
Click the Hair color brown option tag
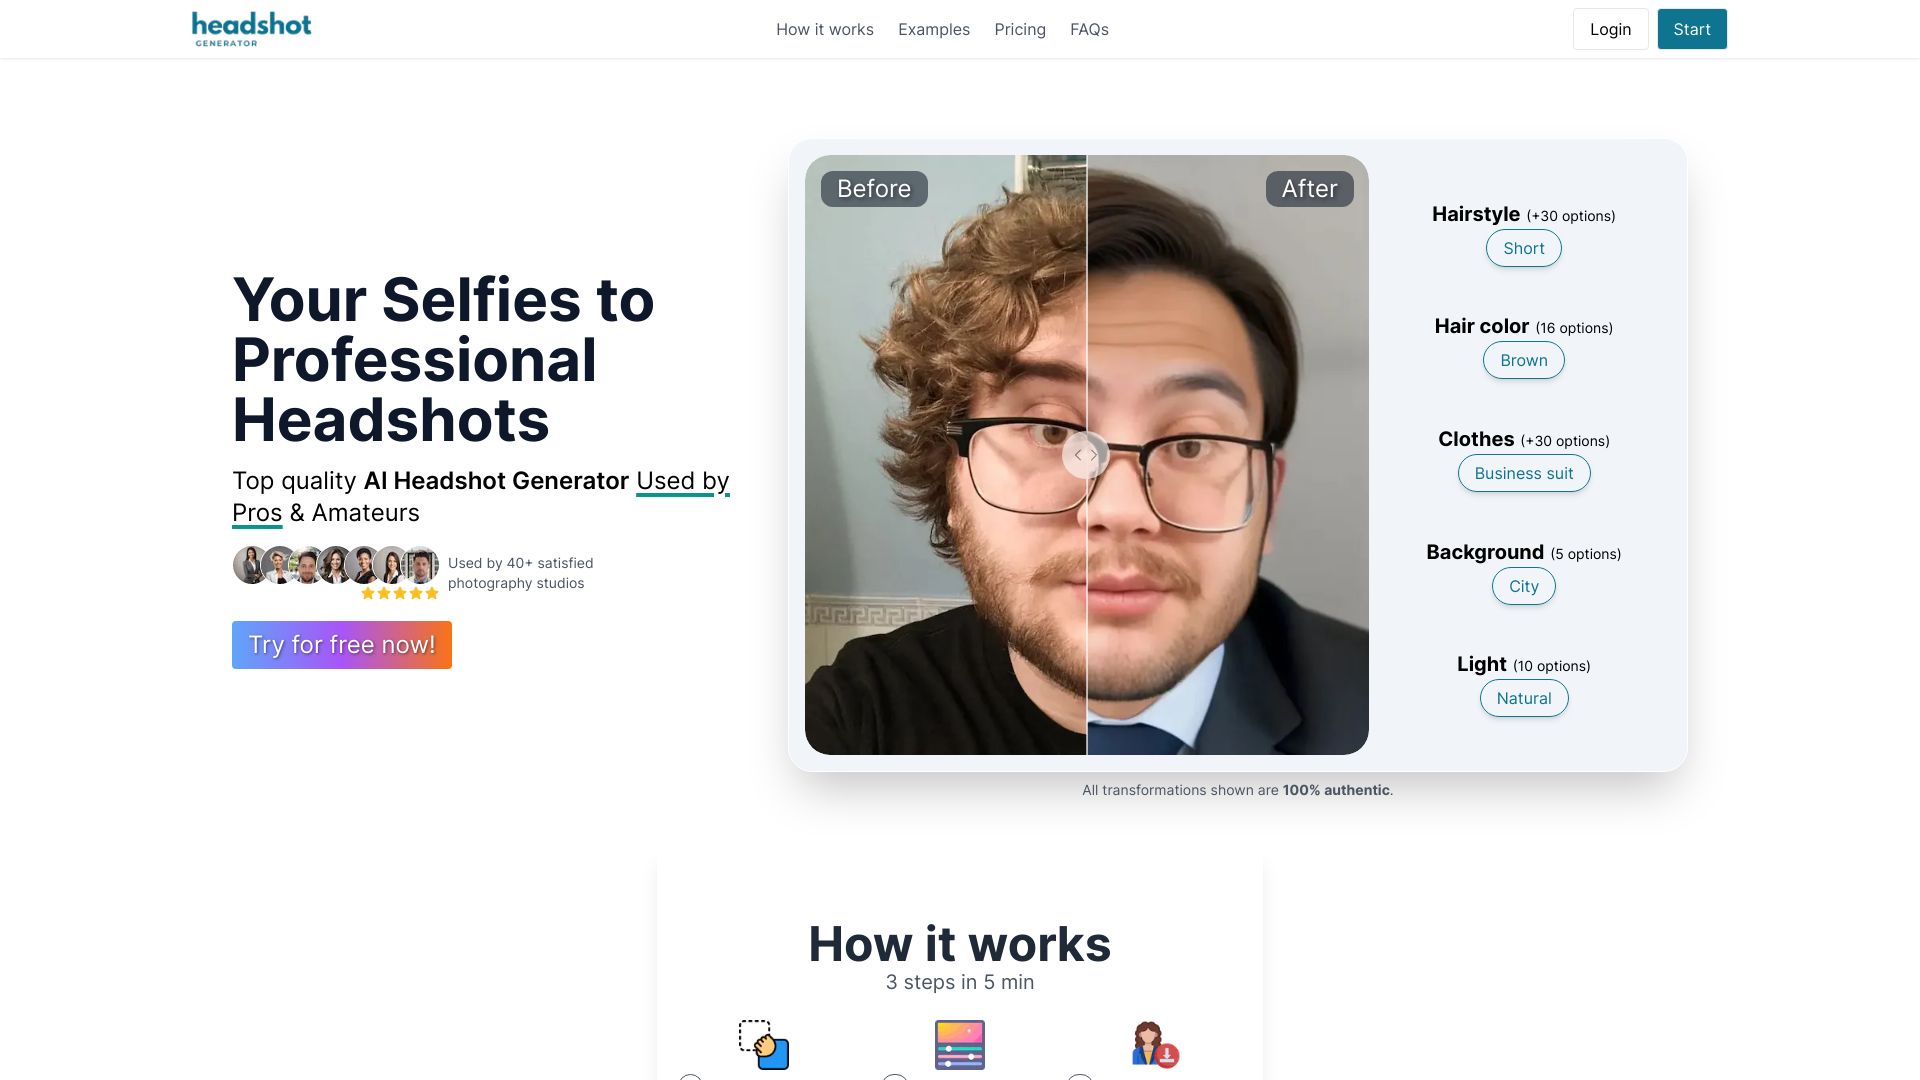tap(1523, 360)
